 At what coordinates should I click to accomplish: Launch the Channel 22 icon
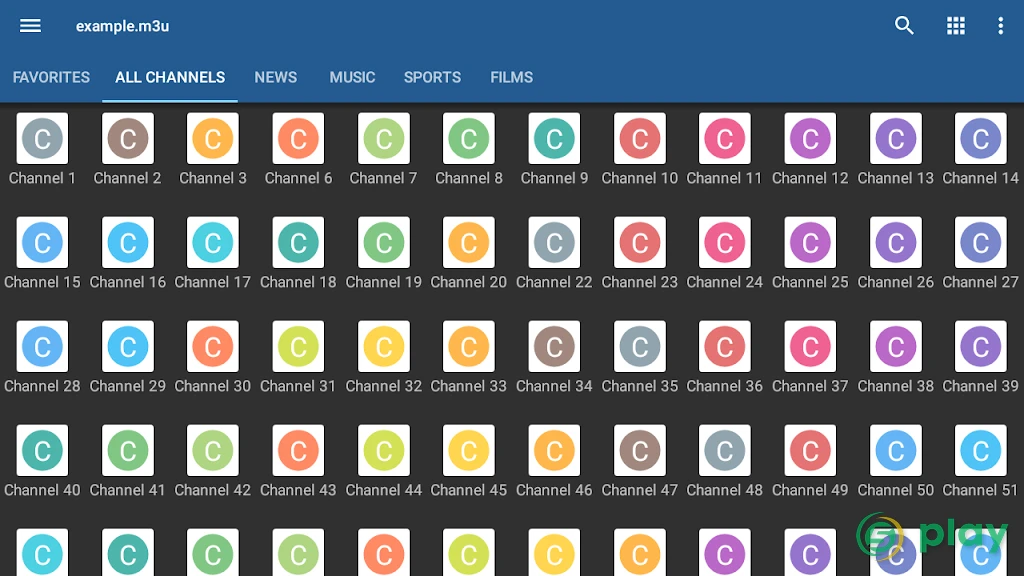coord(554,242)
